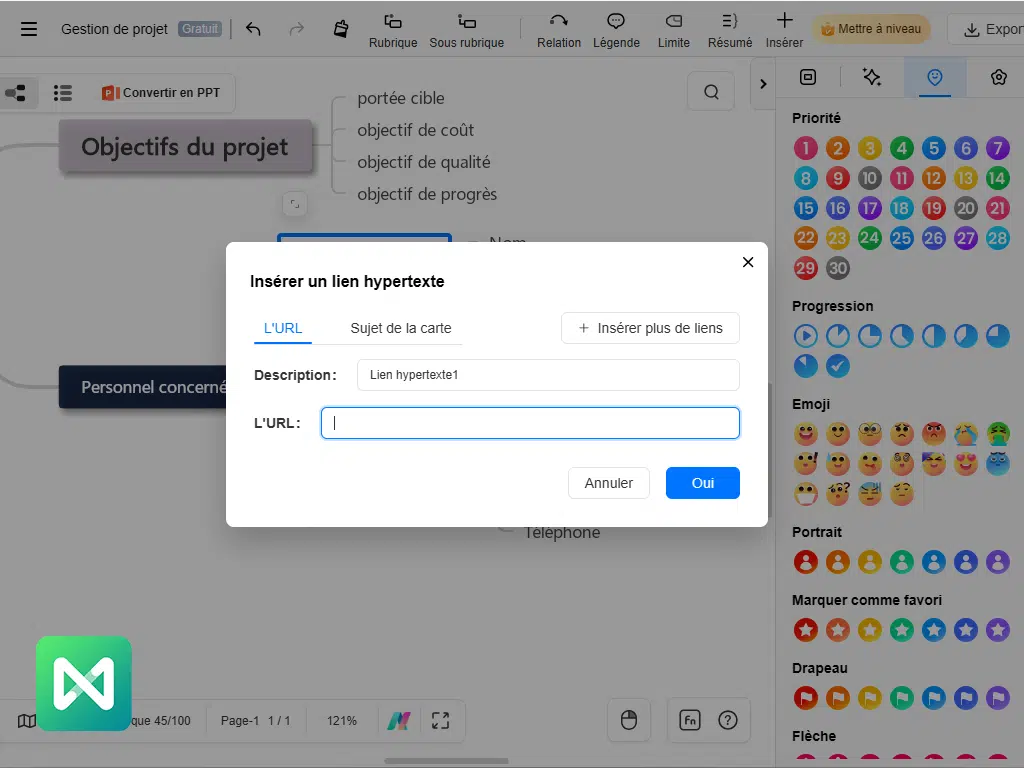Select the L'URL tab
This screenshot has height=768, width=1024.
pyautogui.click(x=283, y=328)
